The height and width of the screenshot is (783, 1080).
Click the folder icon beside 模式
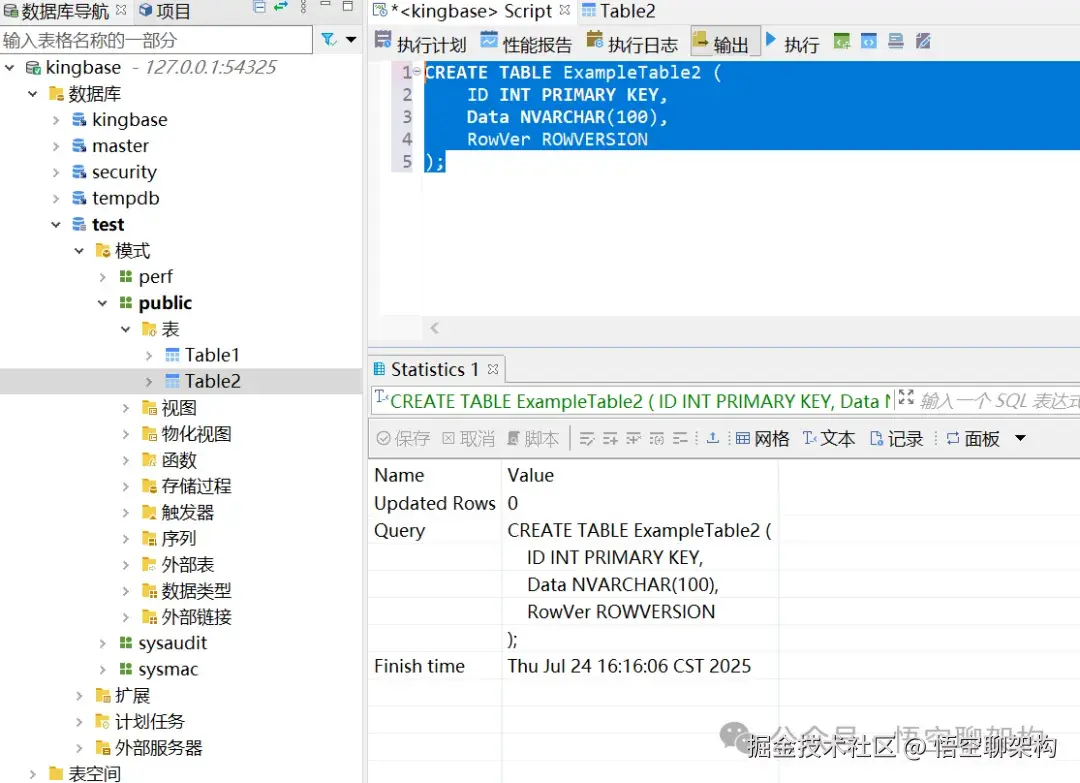[x=103, y=251]
